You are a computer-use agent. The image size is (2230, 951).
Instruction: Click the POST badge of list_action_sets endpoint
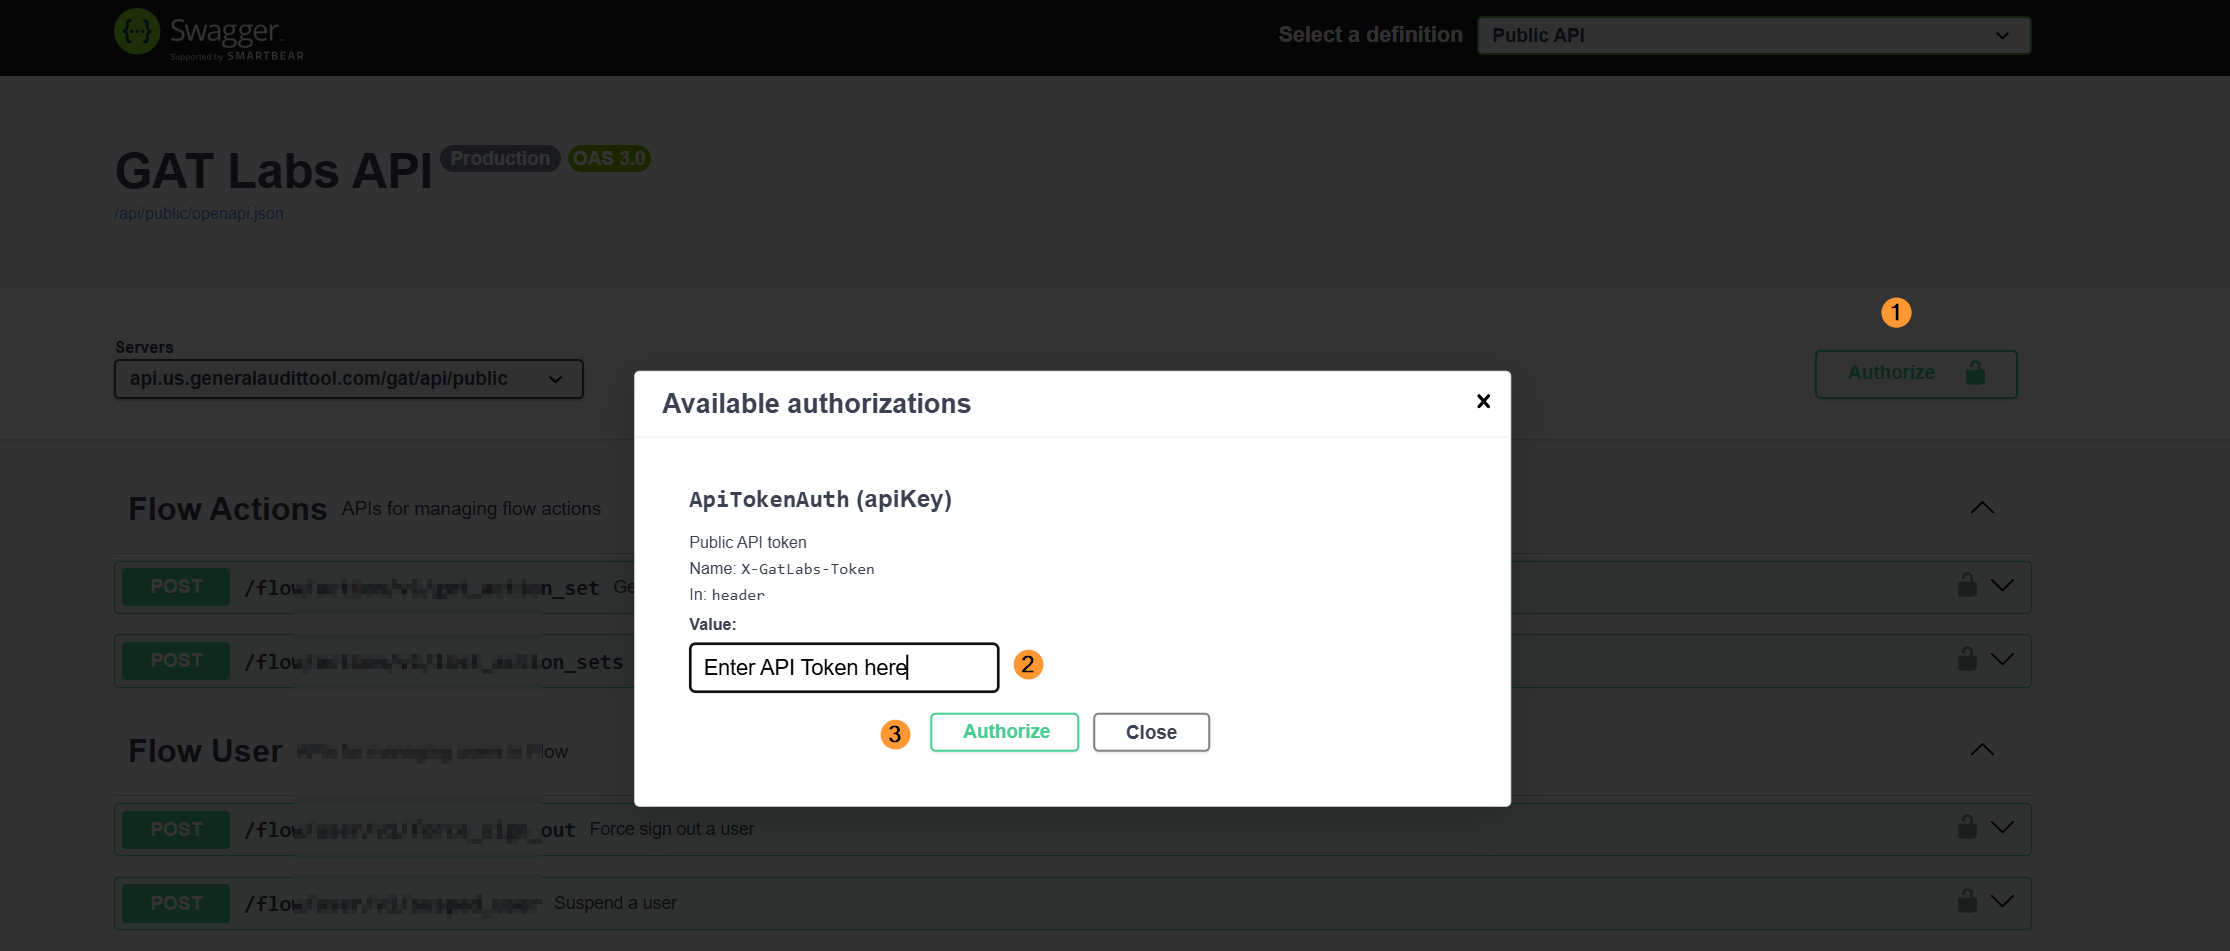tap(176, 661)
